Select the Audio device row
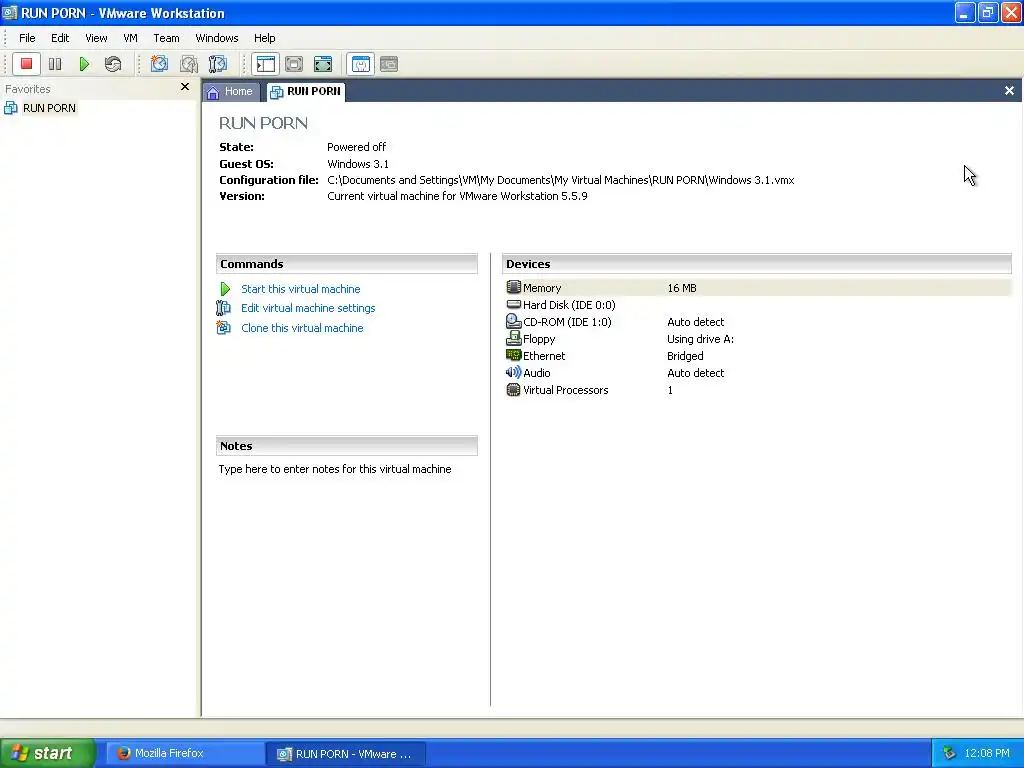This screenshot has width=1024, height=768. (758, 373)
